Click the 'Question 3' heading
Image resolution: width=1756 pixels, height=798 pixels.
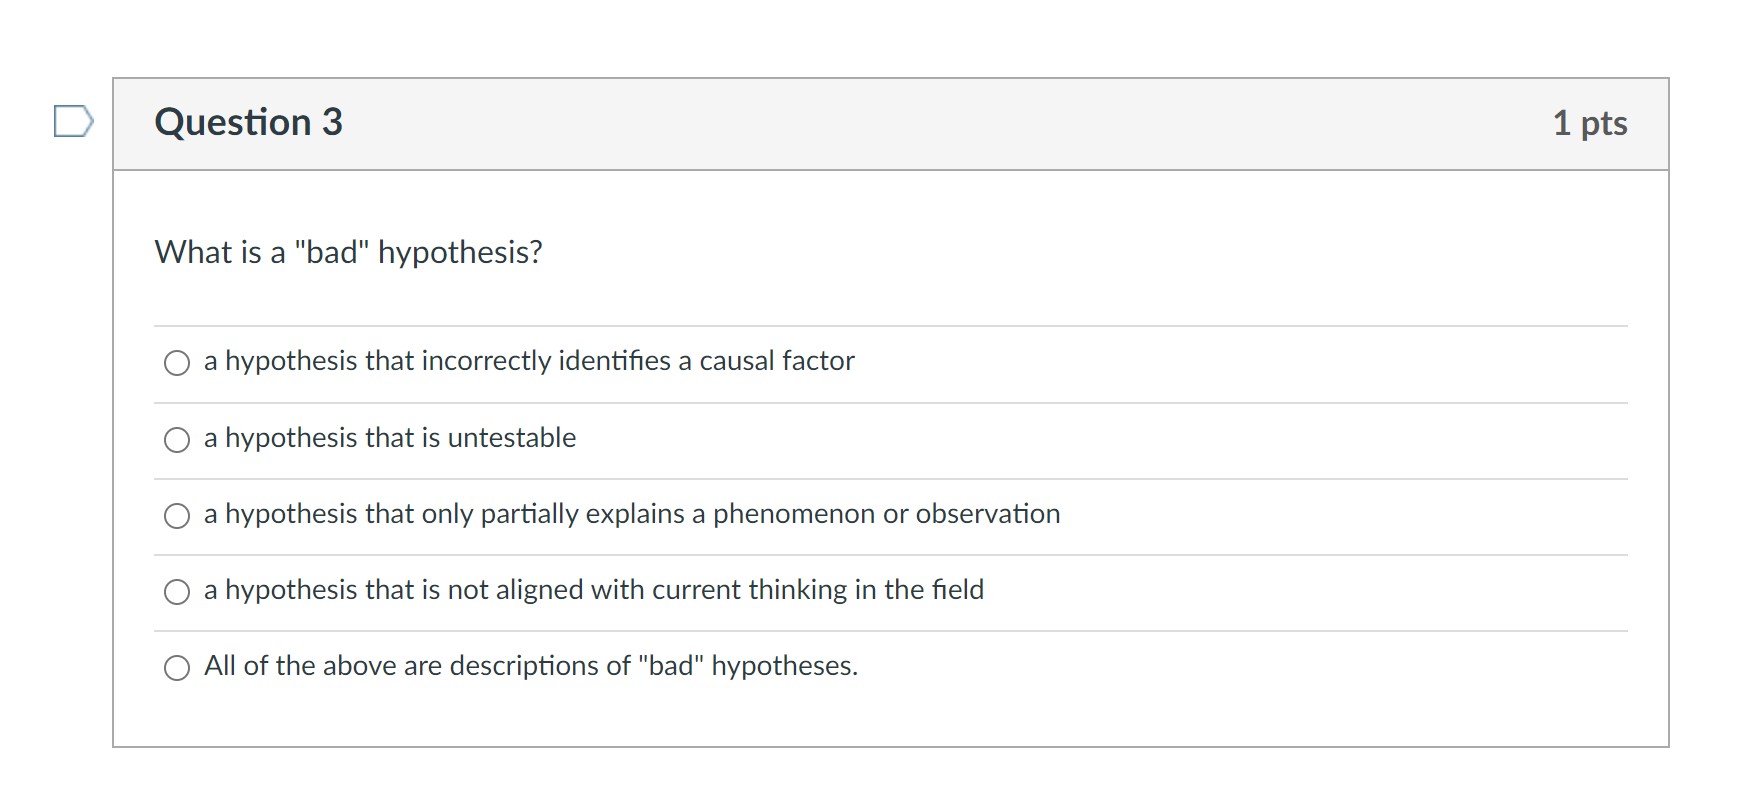(249, 123)
